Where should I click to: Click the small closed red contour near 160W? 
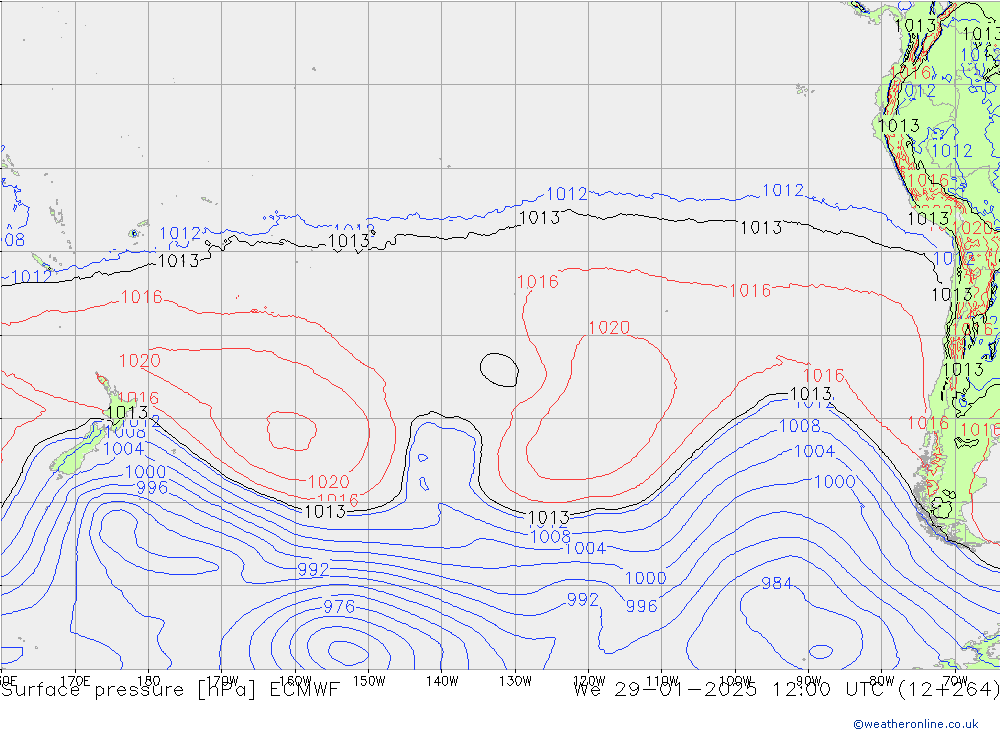[x=291, y=430]
